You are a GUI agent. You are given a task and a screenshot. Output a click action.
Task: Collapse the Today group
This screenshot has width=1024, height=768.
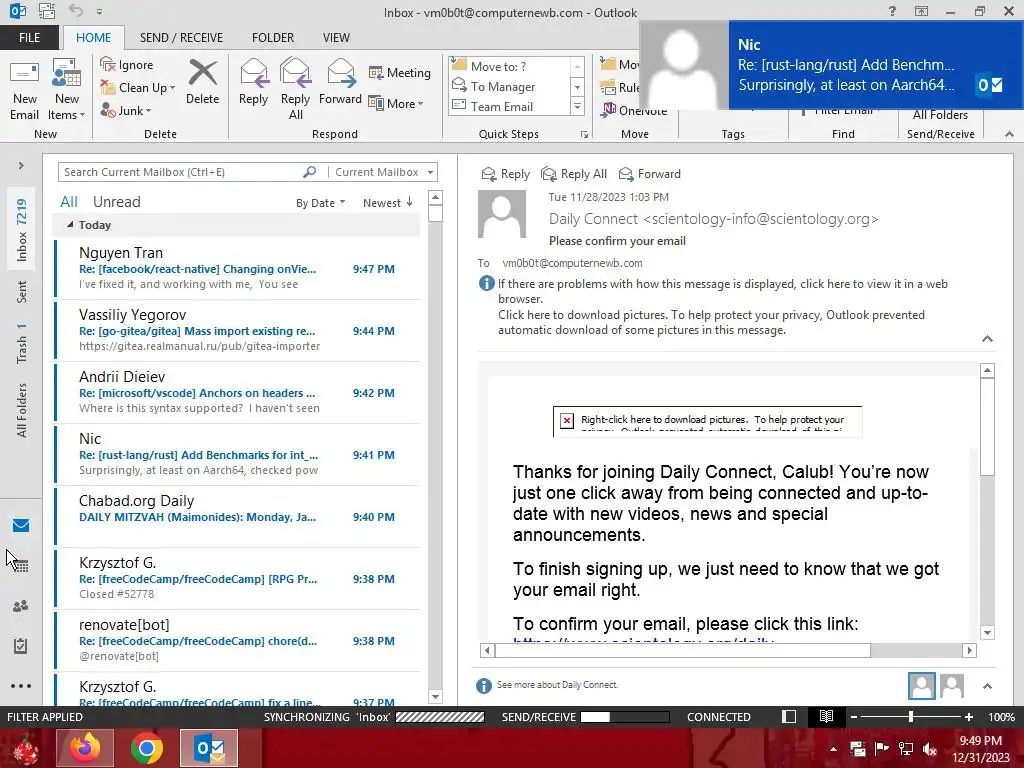click(70, 225)
